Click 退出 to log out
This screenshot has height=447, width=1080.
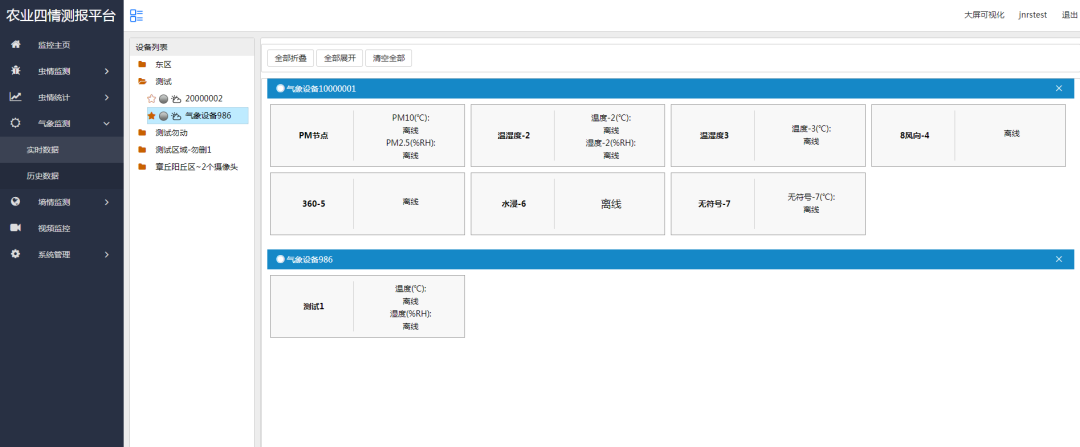click(x=1070, y=15)
